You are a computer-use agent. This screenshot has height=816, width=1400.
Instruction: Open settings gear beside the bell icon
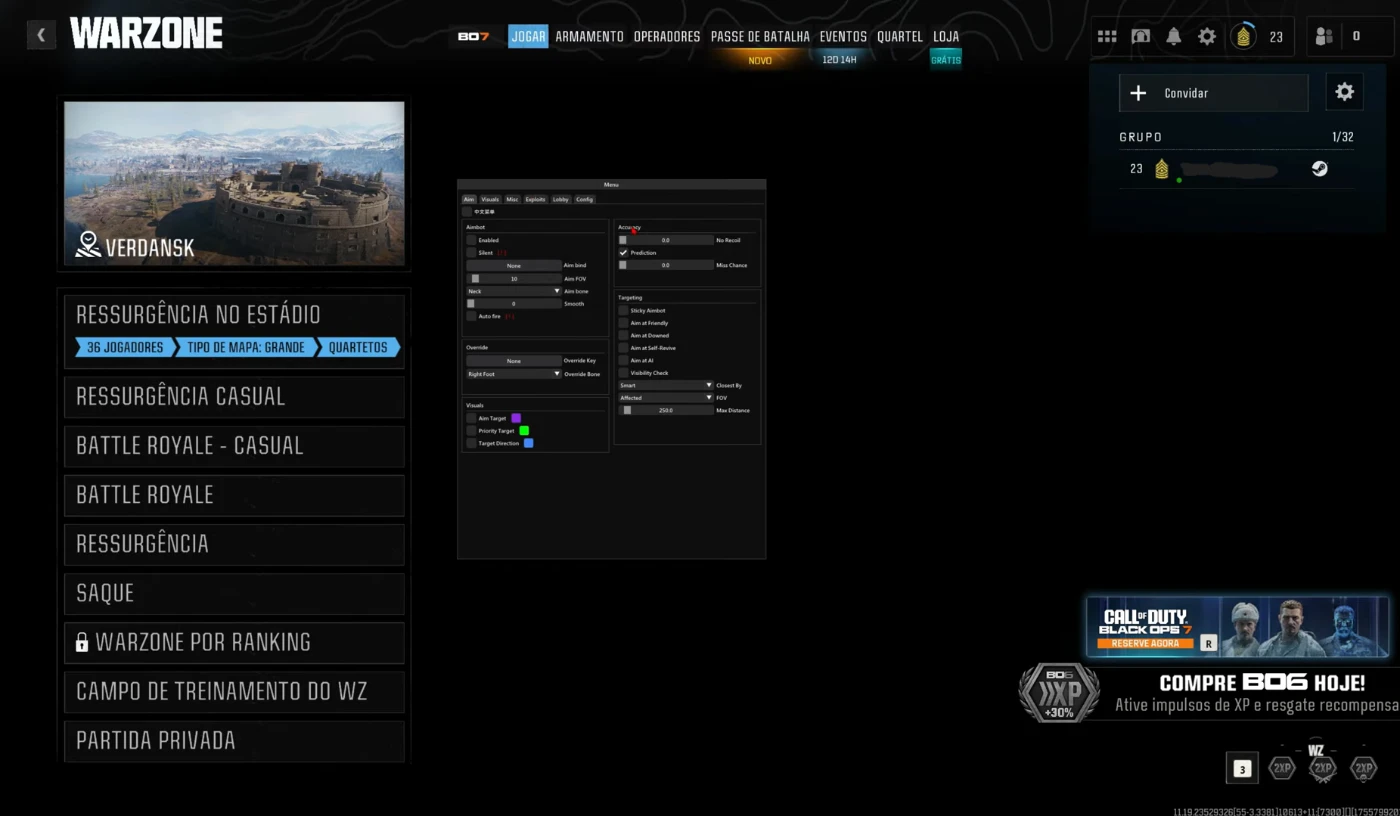(1207, 36)
